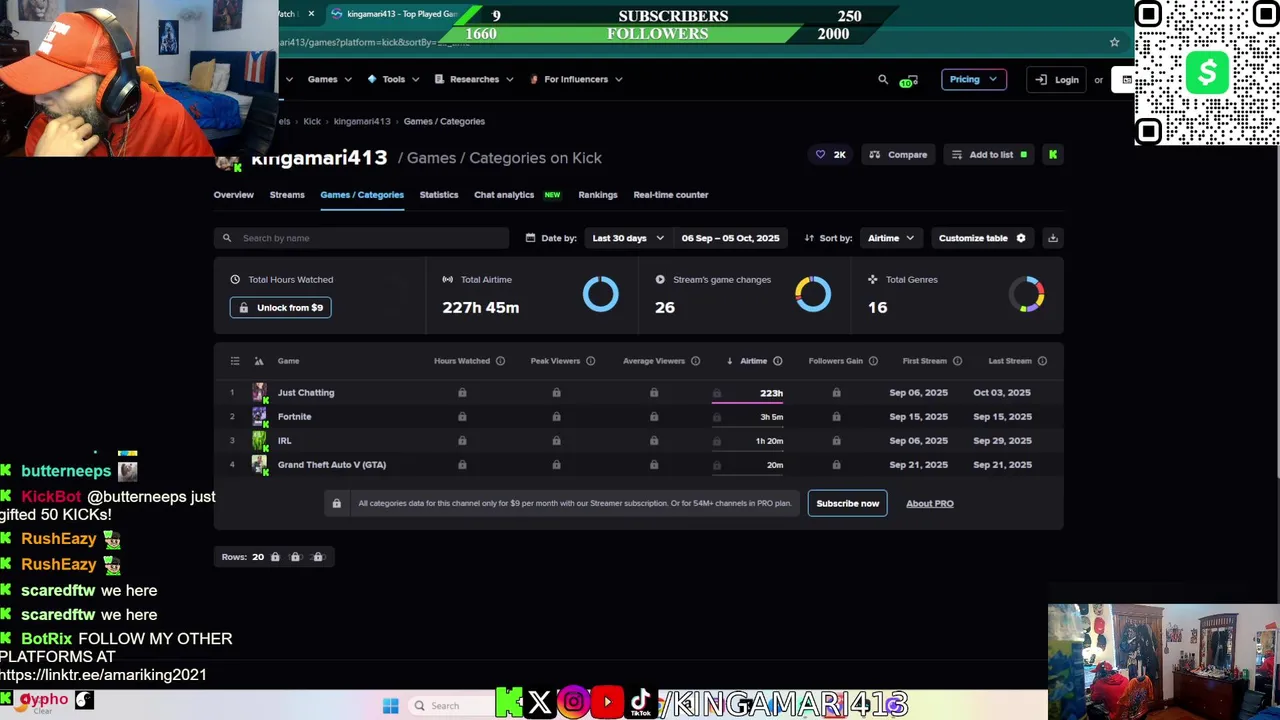Click the Total Genres donut chart
Screen dimensions: 1280x720
[1026, 294]
